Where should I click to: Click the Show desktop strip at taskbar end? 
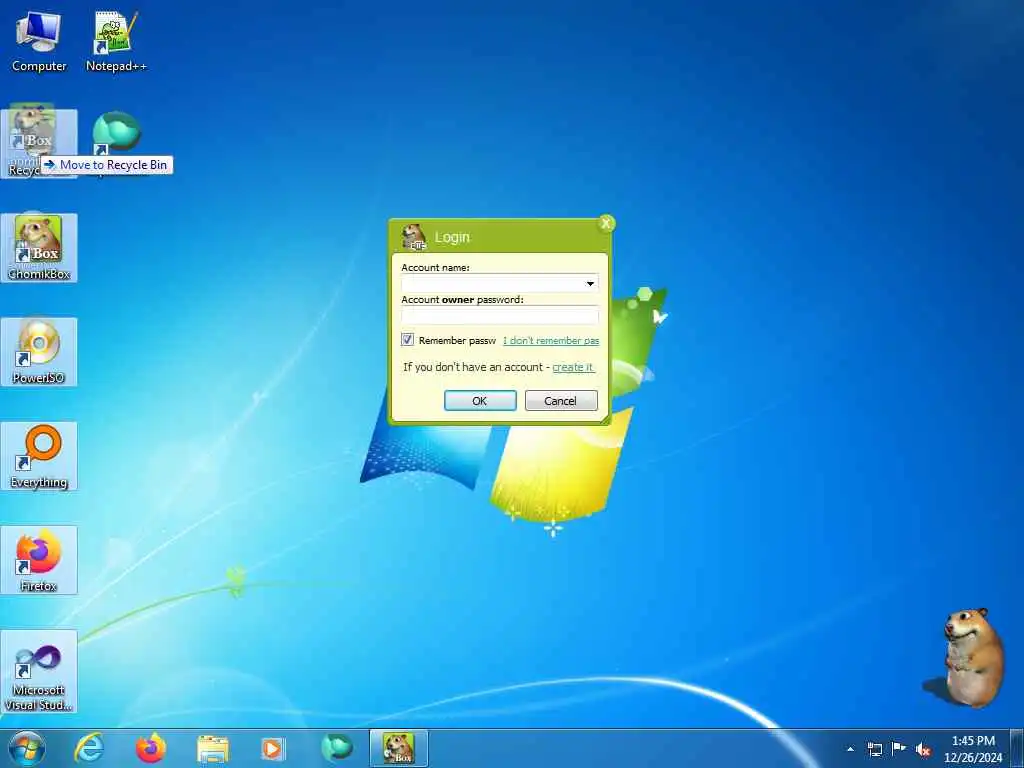pos(1017,749)
